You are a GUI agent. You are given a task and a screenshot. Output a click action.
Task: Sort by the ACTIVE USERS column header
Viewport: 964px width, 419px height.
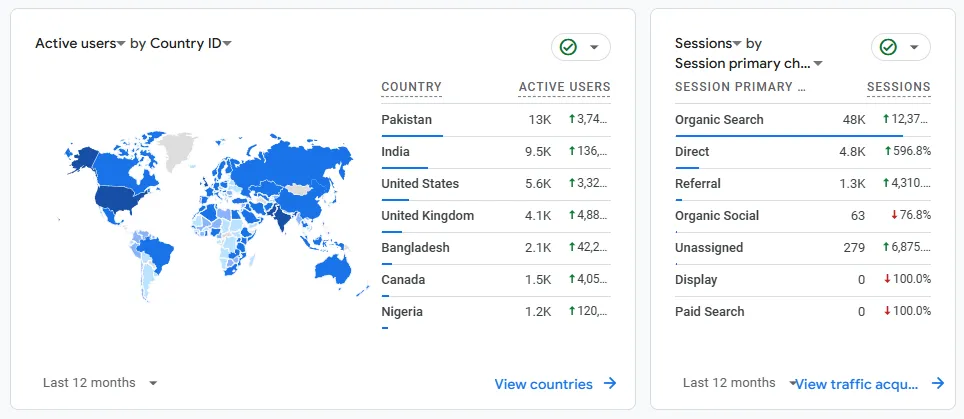(564, 87)
